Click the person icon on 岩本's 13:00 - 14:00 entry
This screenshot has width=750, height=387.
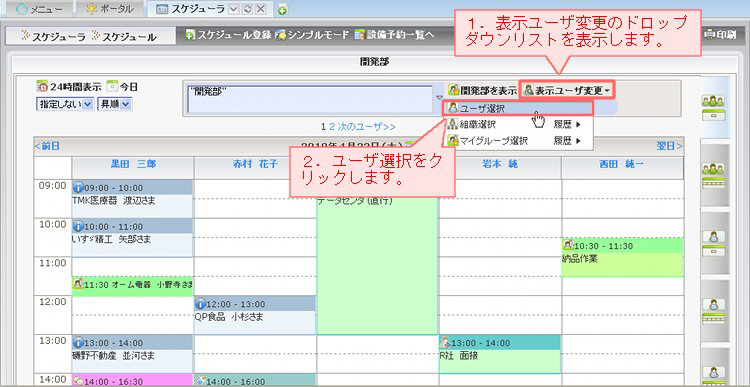click(445, 342)
